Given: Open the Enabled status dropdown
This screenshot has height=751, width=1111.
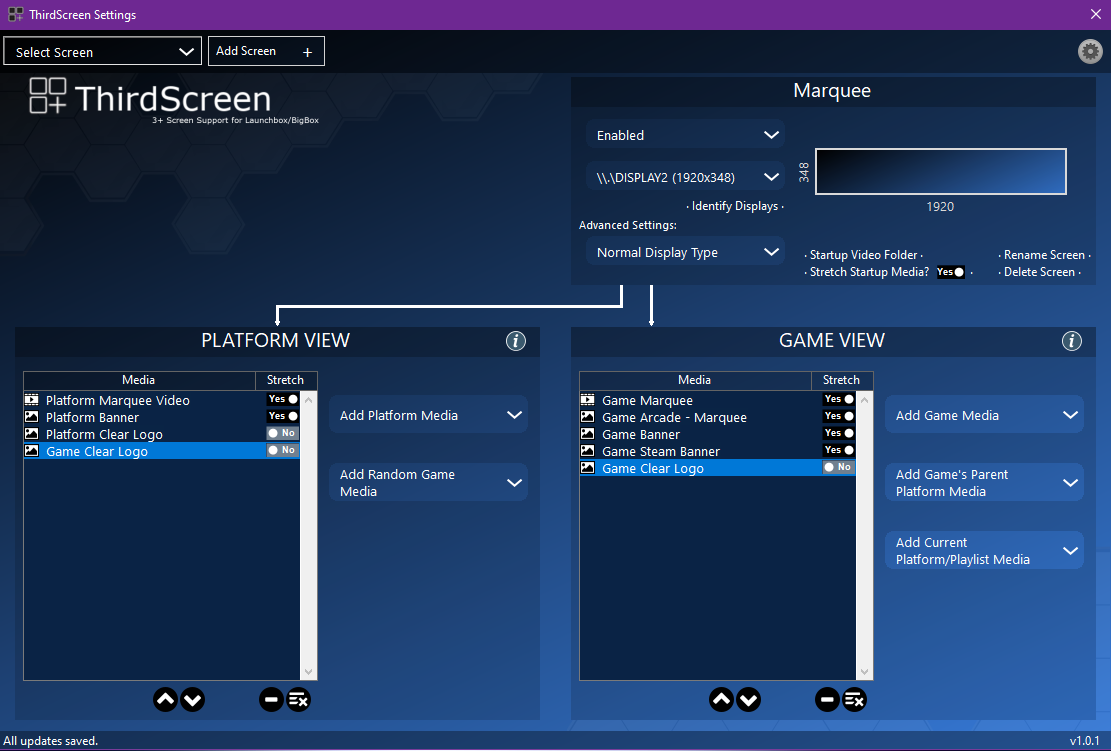Looking at the screenshot, I should click(x=685, y=135).
